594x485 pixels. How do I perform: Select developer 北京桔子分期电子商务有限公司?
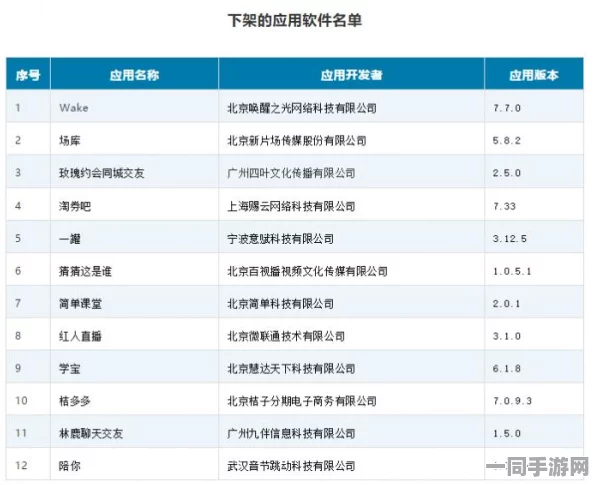[x=302, y=401]
